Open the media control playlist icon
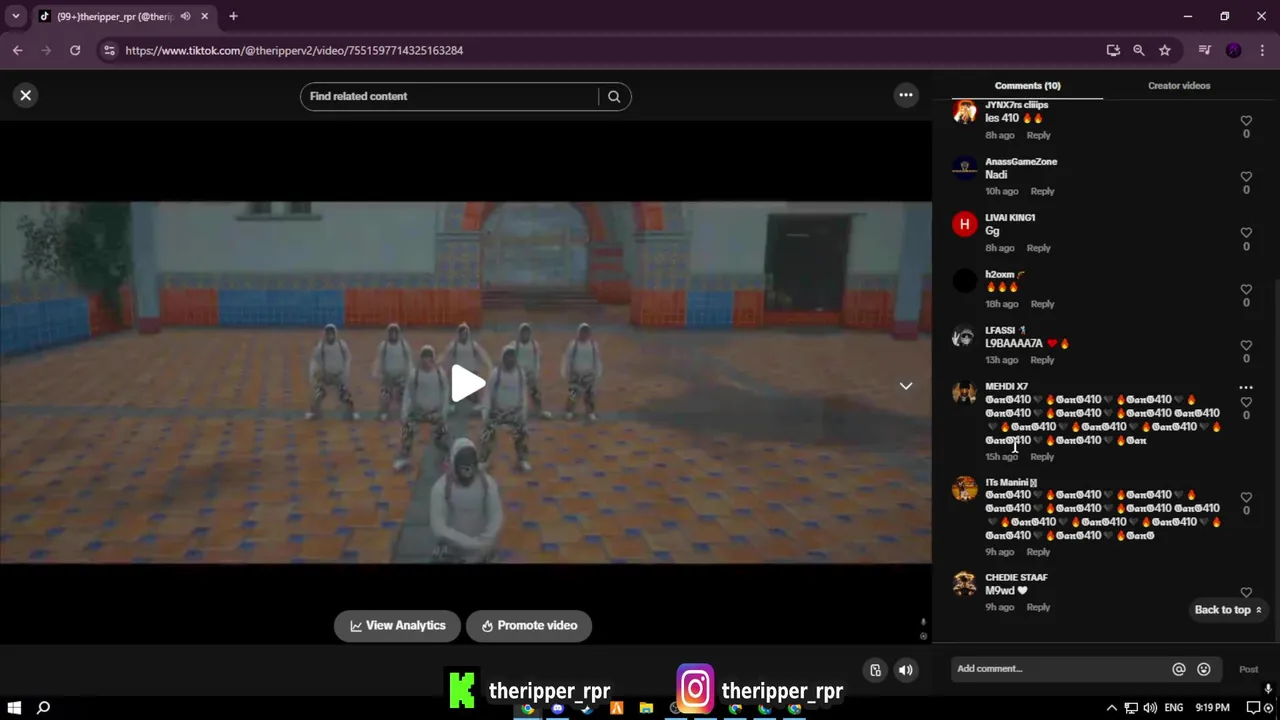The width and height of the screenshot is (1280, 720). coord(1205,50)
